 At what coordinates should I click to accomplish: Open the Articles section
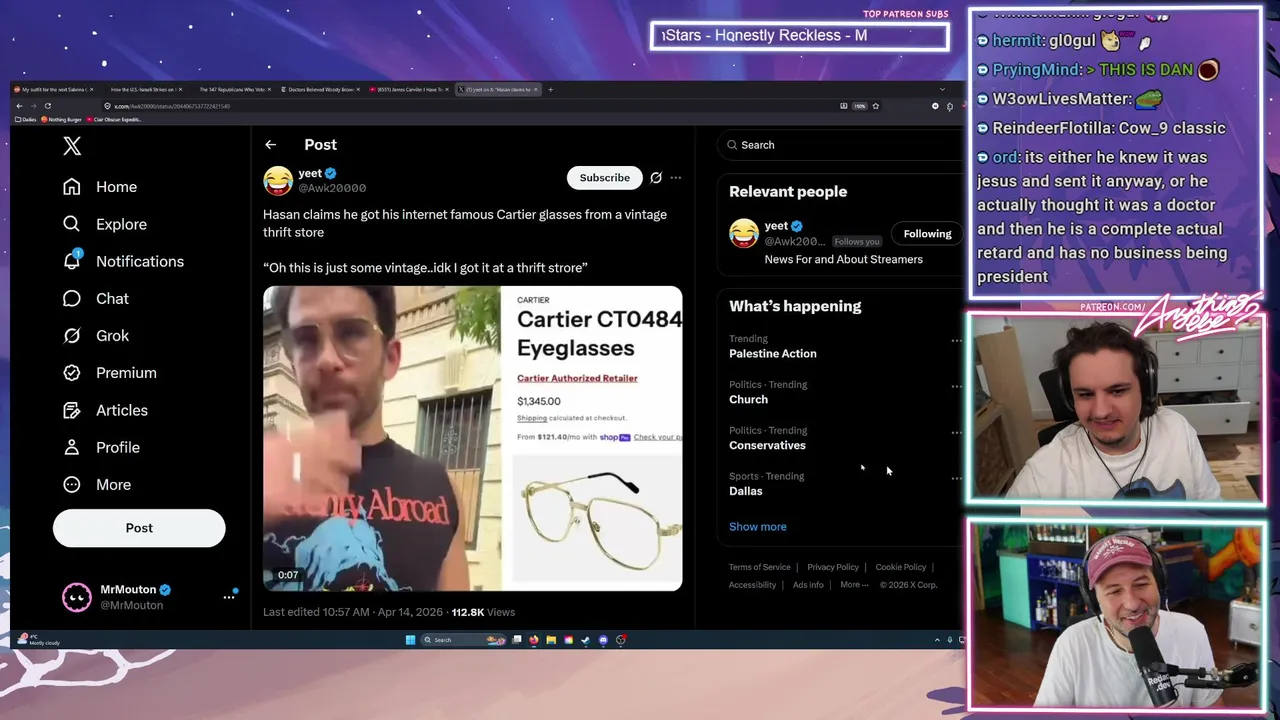[x=105, y=410]
